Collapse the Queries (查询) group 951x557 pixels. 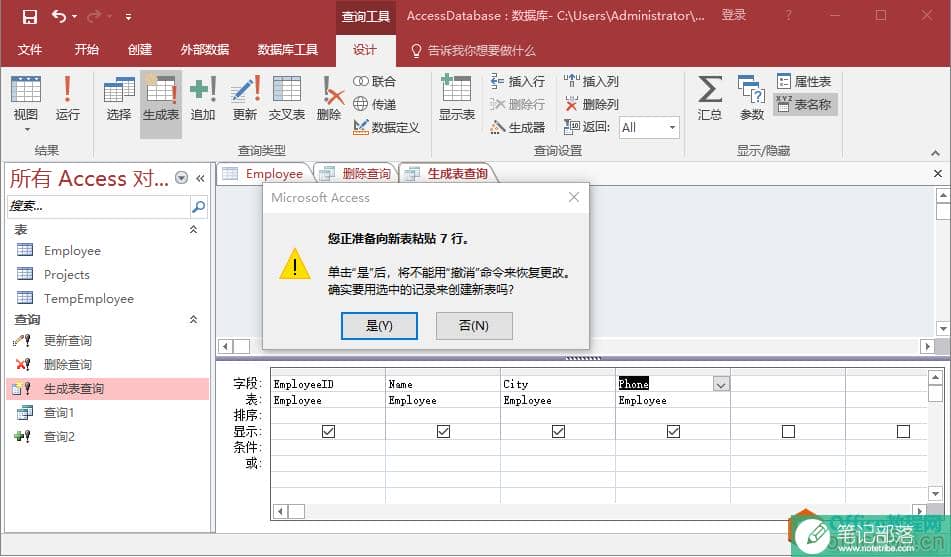coord(193,319)
